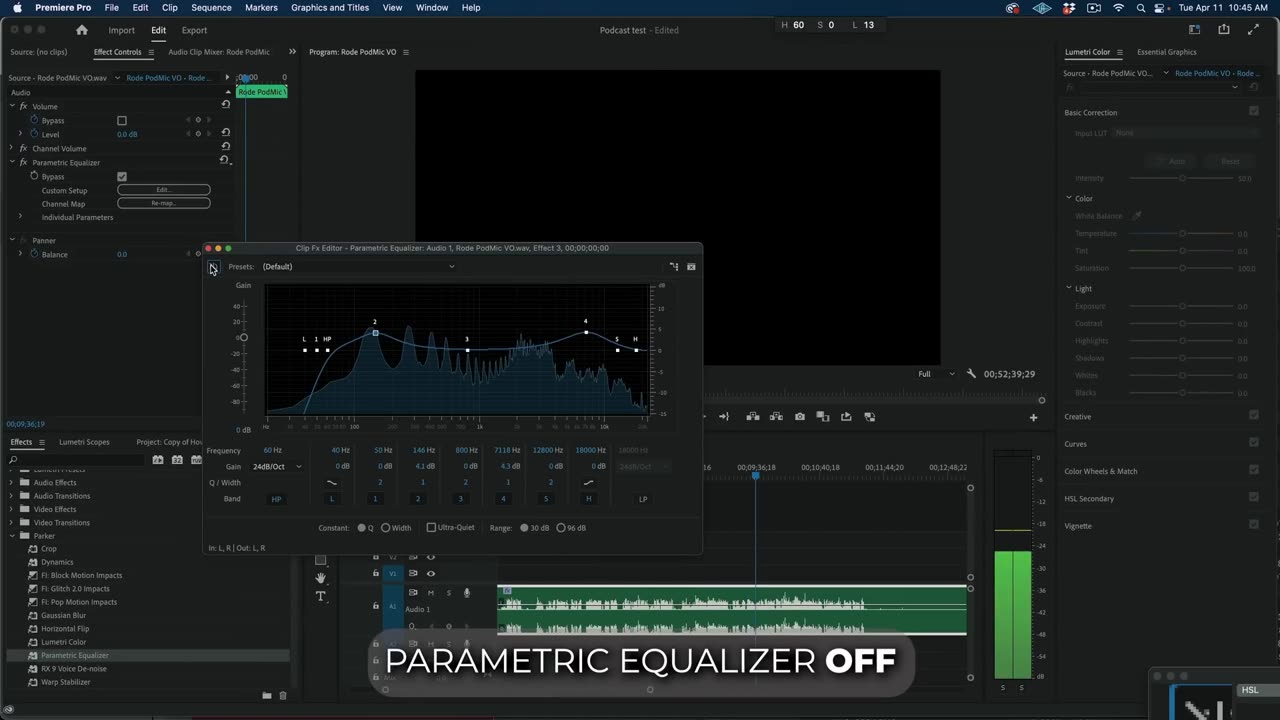Image resolution: width=1280 pixels, height=720 pixels.
Task: Click the Channel Map Re-map button
Action: tap(164, 203)
